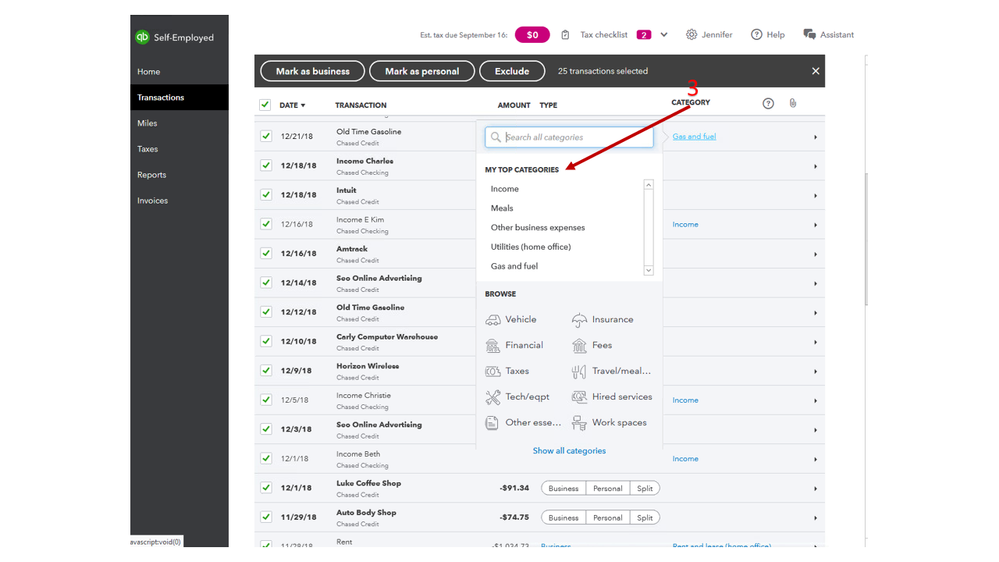Click the attachment paperclip column icon

(x=792, y=103)
